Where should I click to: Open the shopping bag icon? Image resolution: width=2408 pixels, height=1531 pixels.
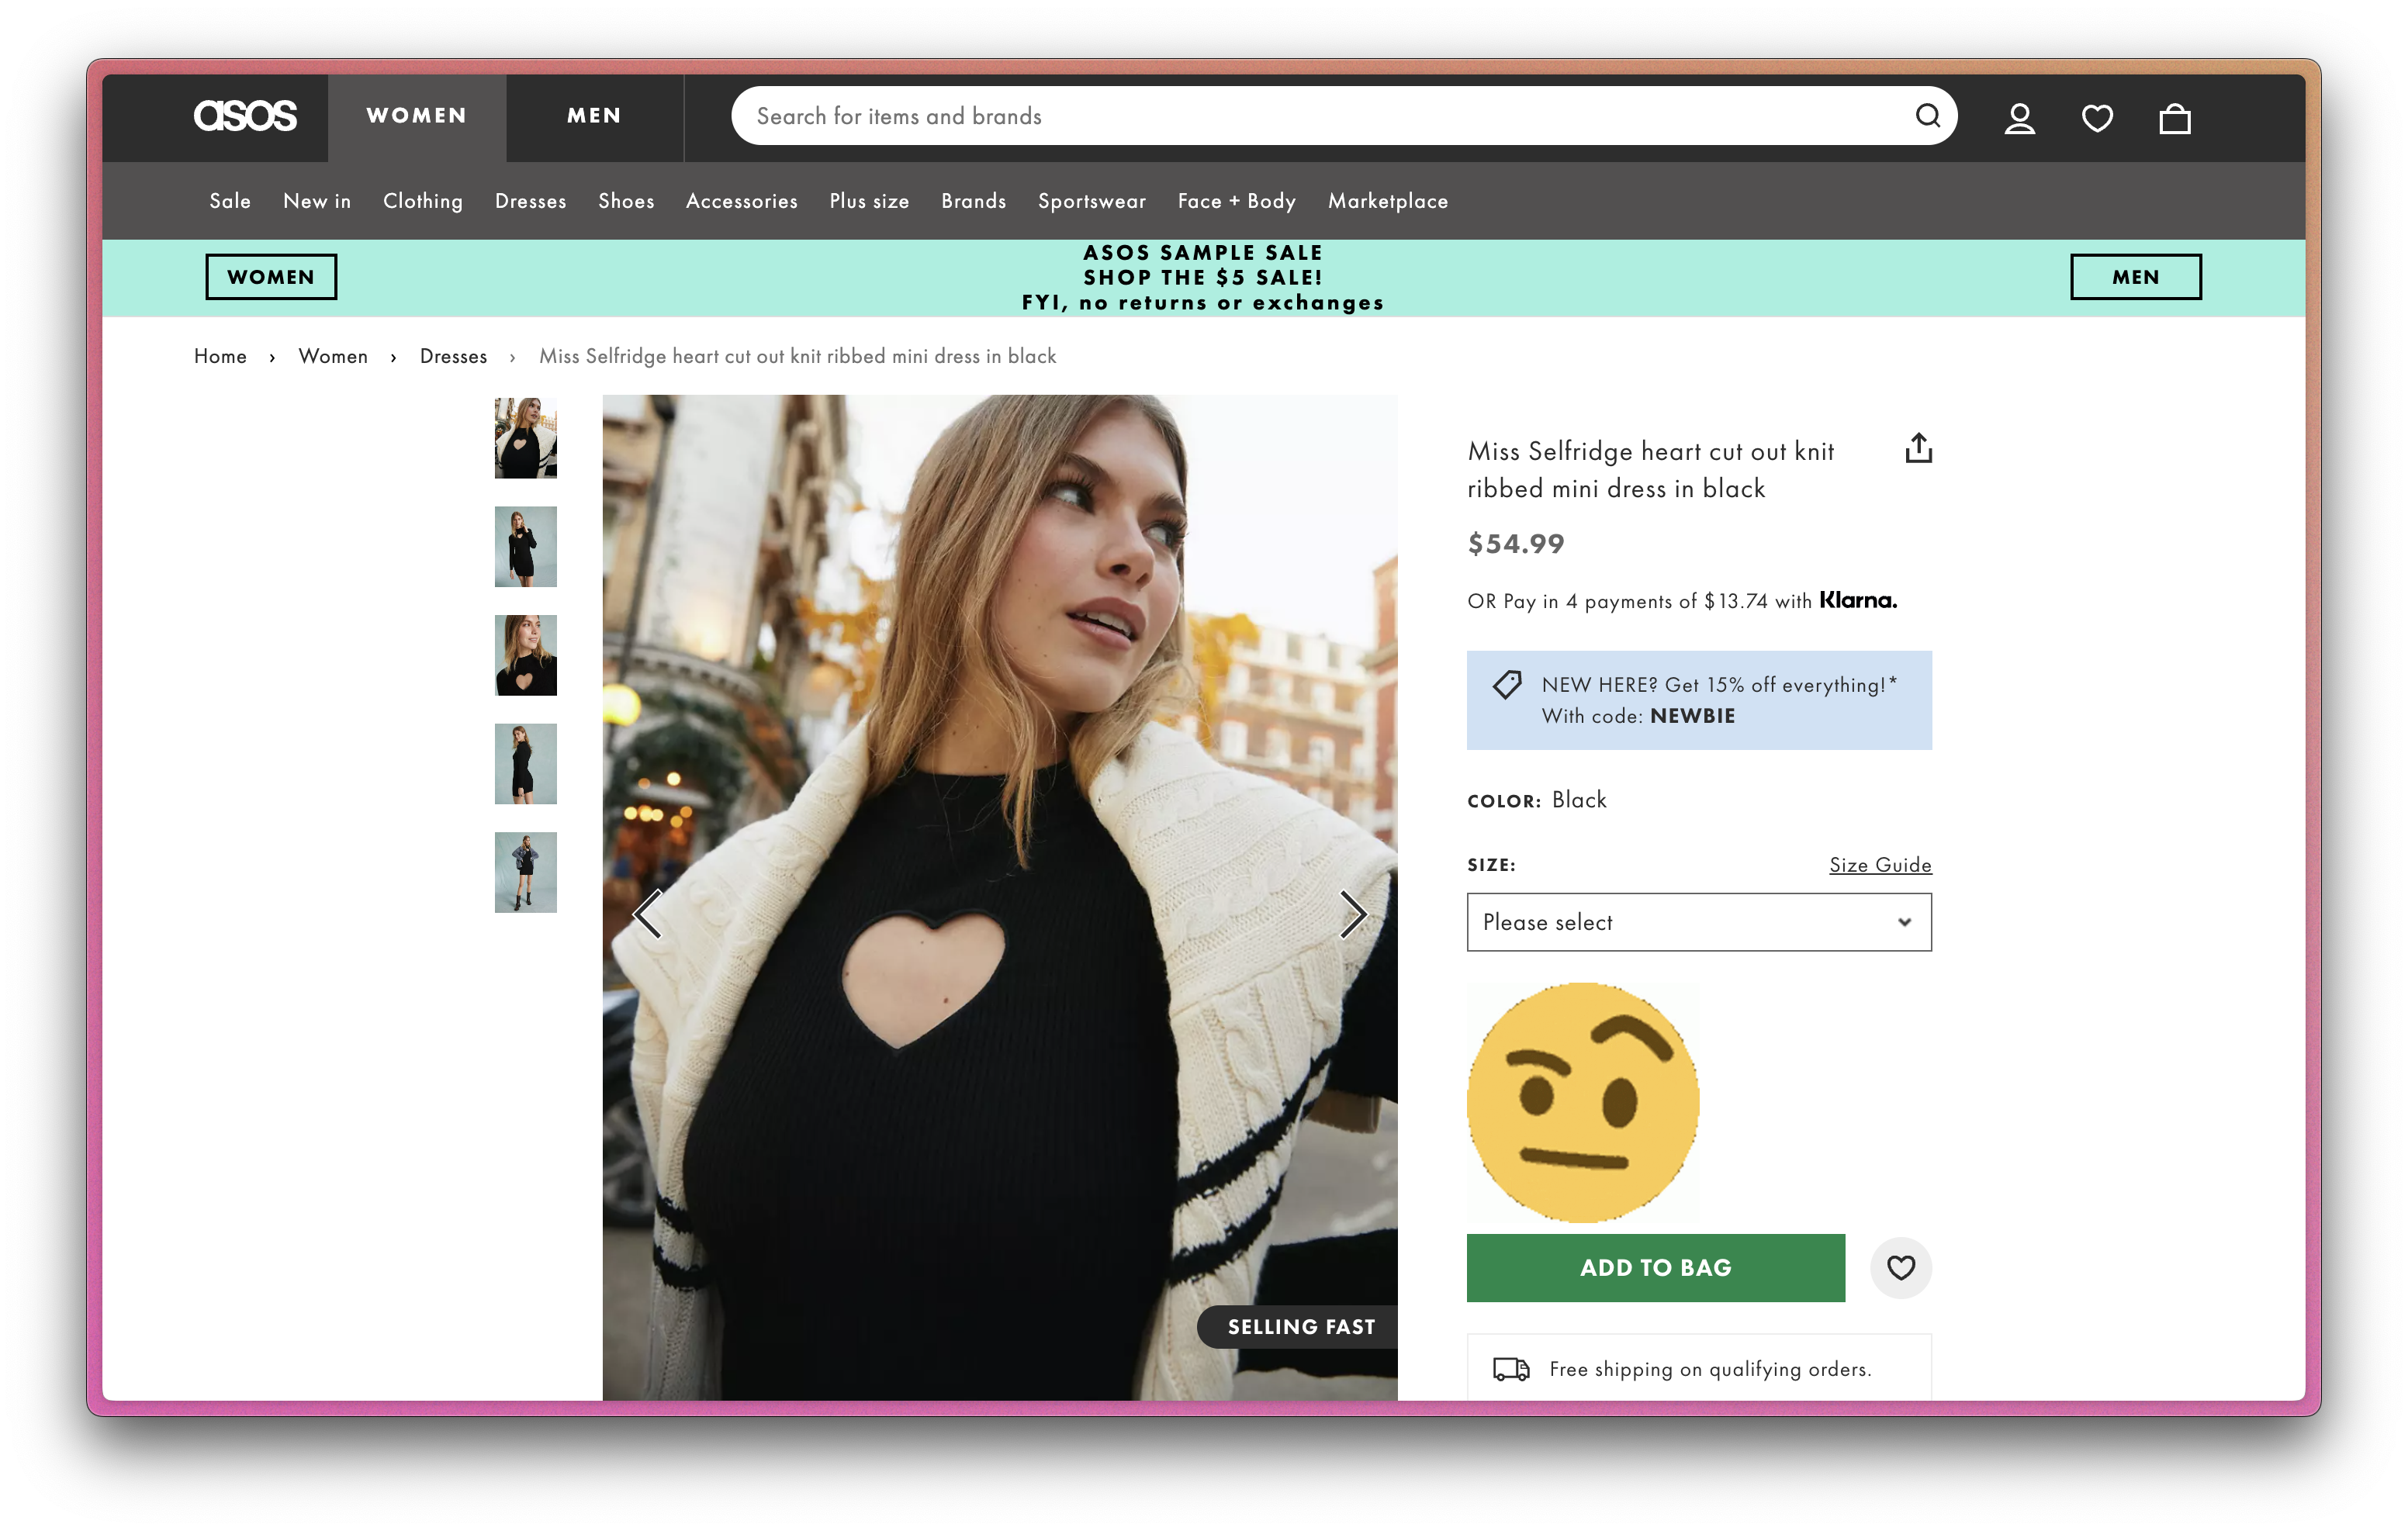2174,119
